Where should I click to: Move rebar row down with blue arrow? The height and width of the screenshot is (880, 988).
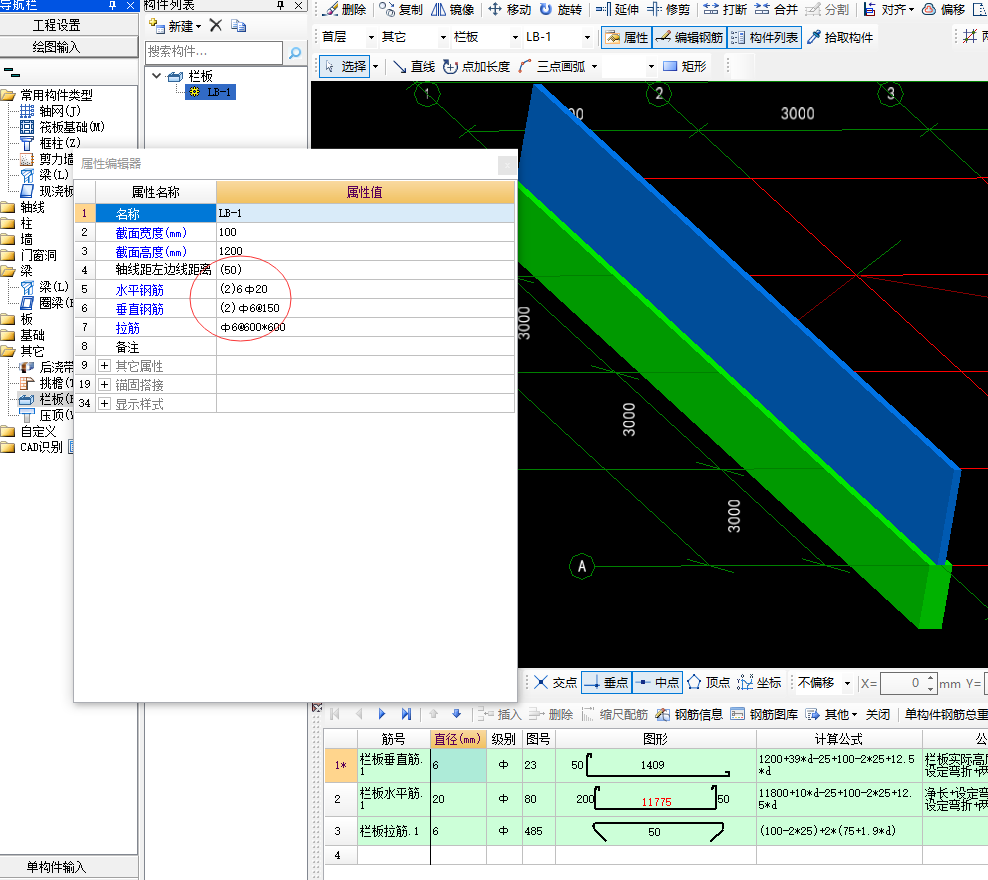click(457, 714)
